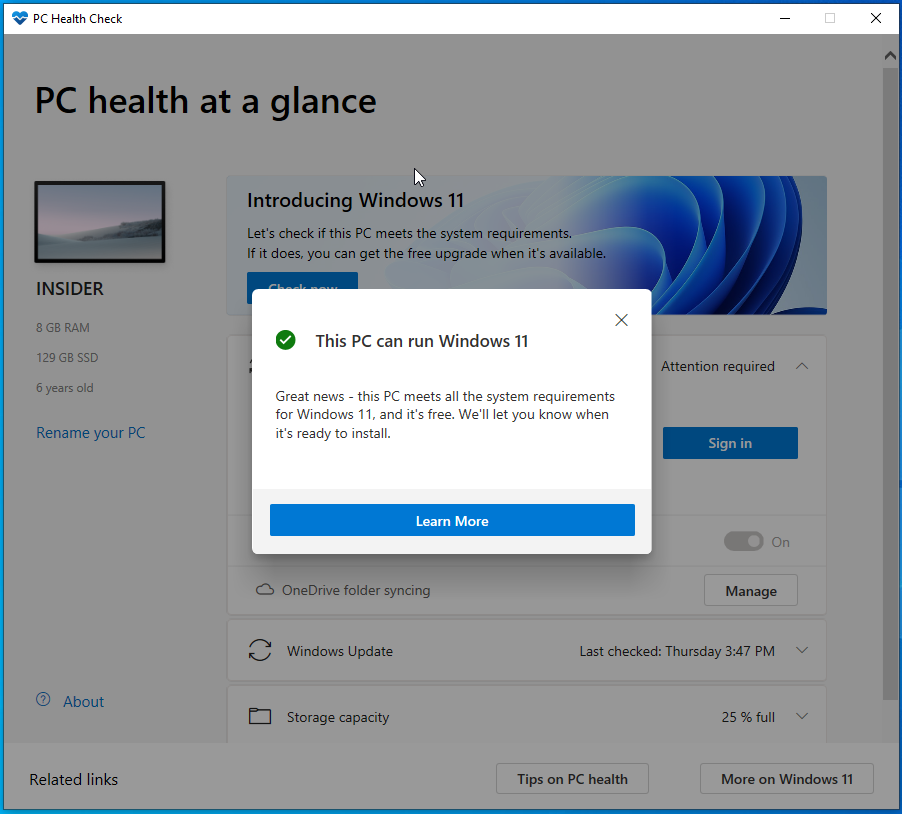Screen dimensions: 902x814
Task: Click the Sign in button
Action: pyautogui.click(x=730, y=443)
